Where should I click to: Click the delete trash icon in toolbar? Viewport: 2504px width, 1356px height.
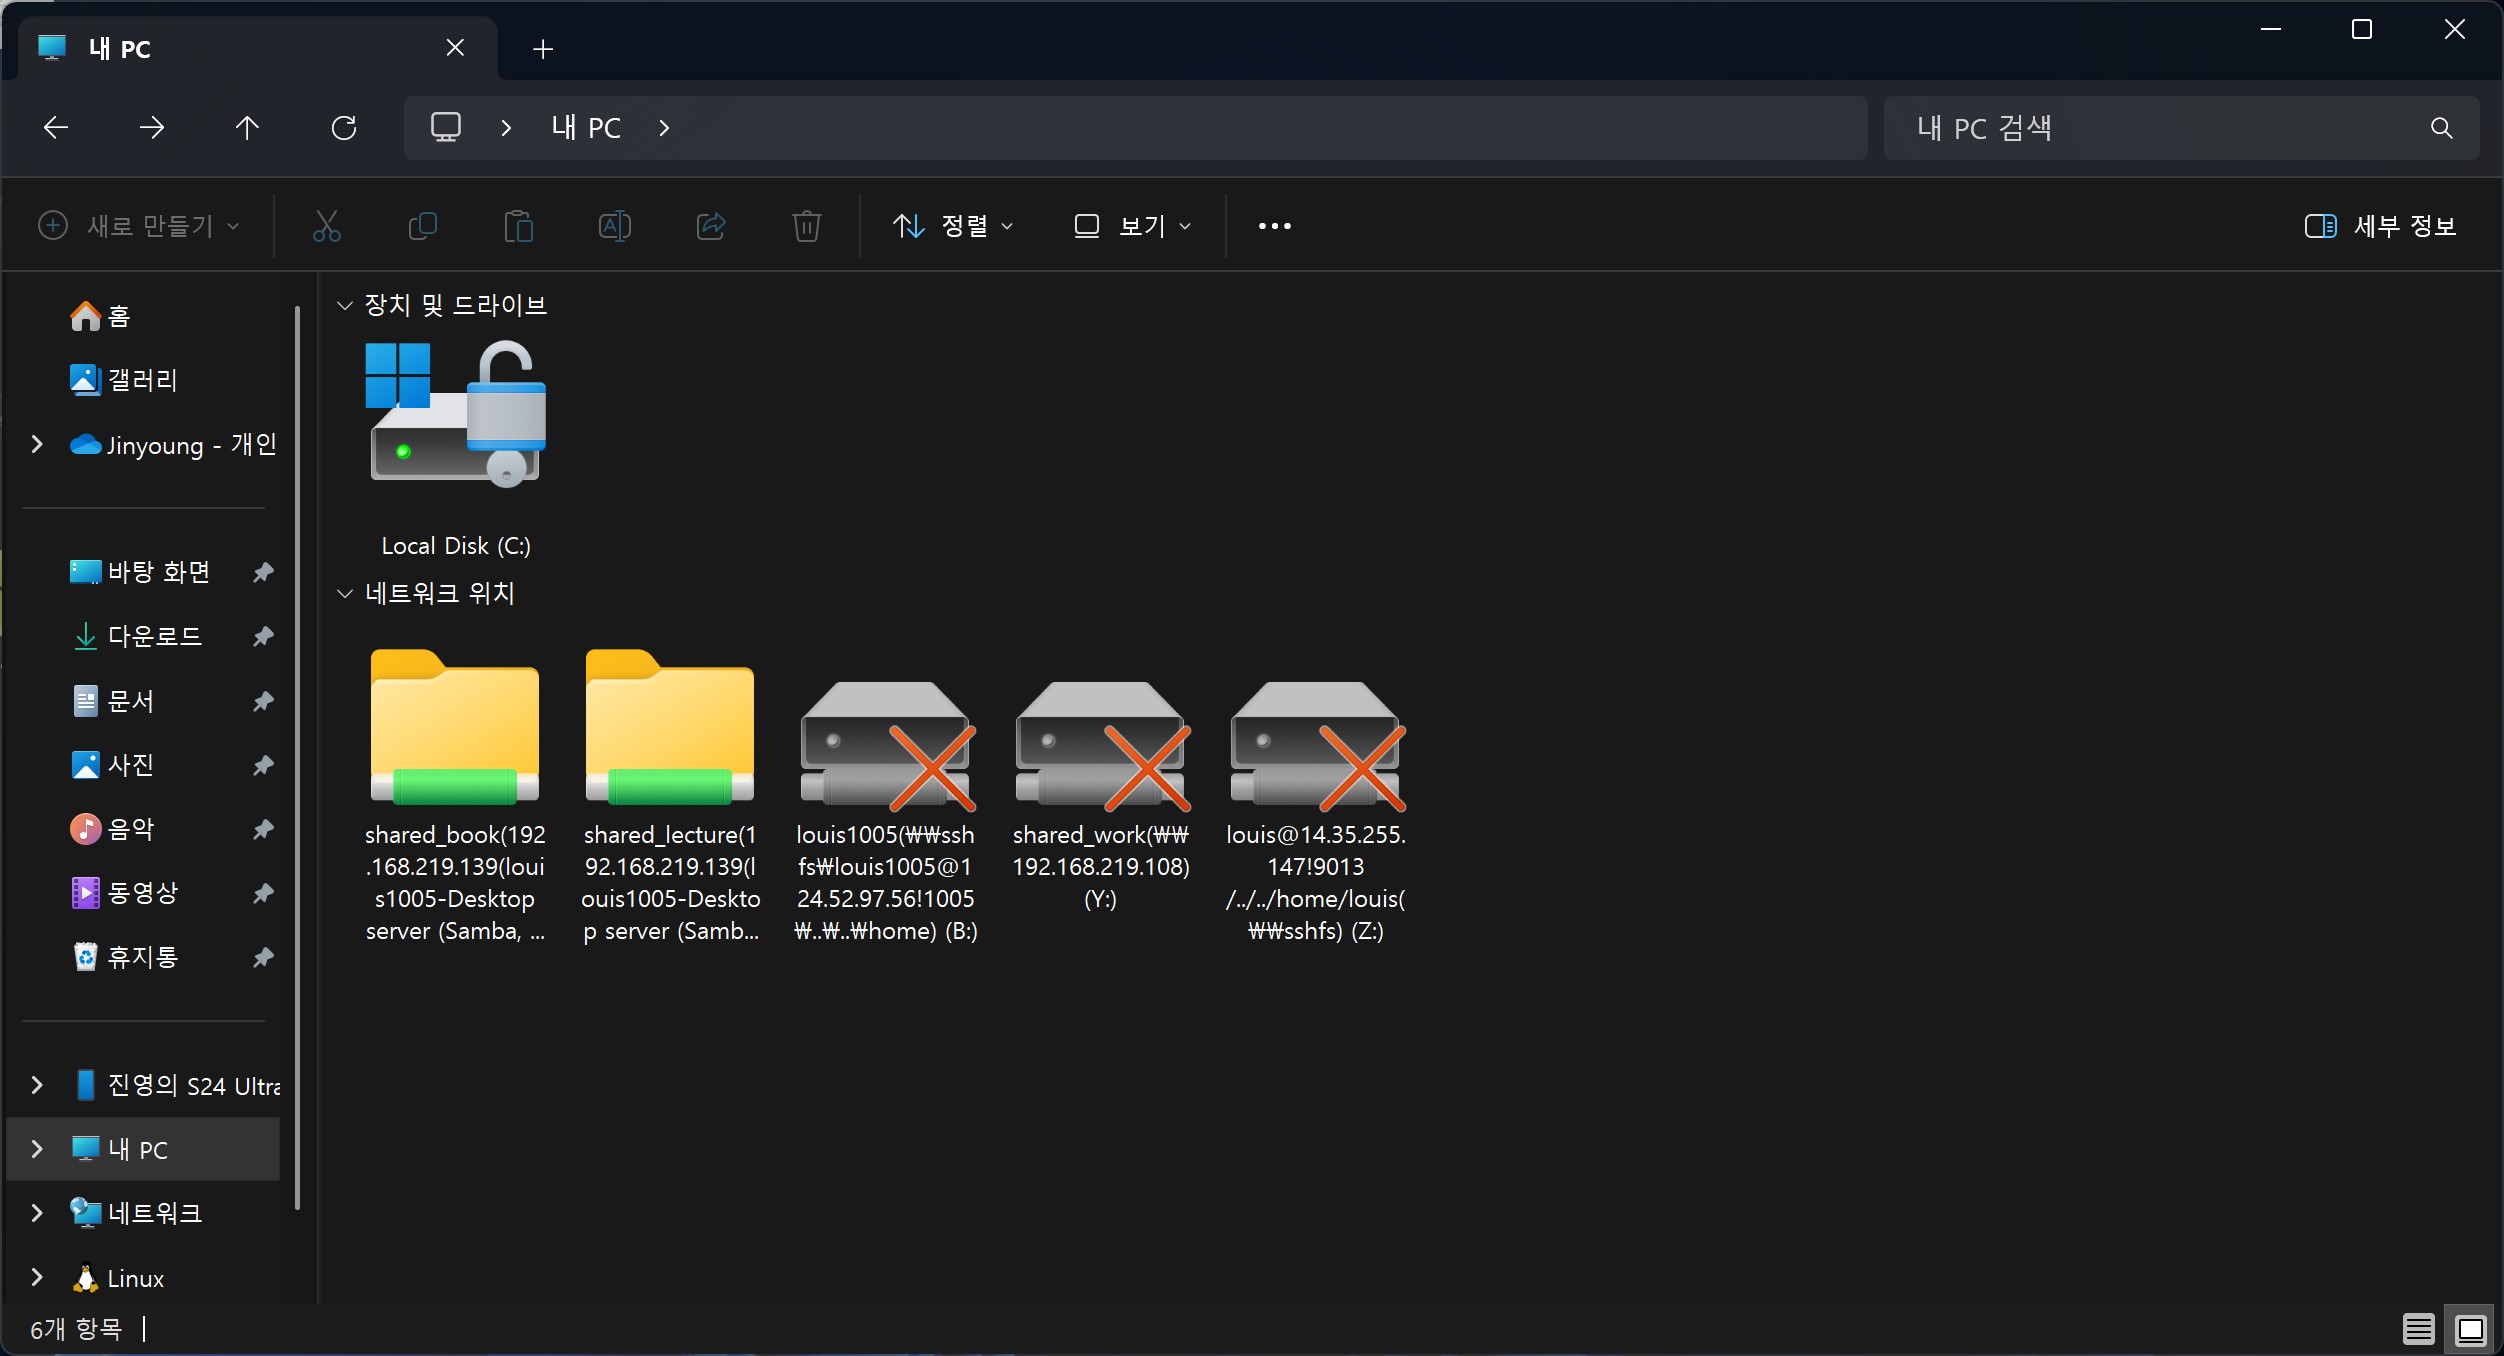806,226
